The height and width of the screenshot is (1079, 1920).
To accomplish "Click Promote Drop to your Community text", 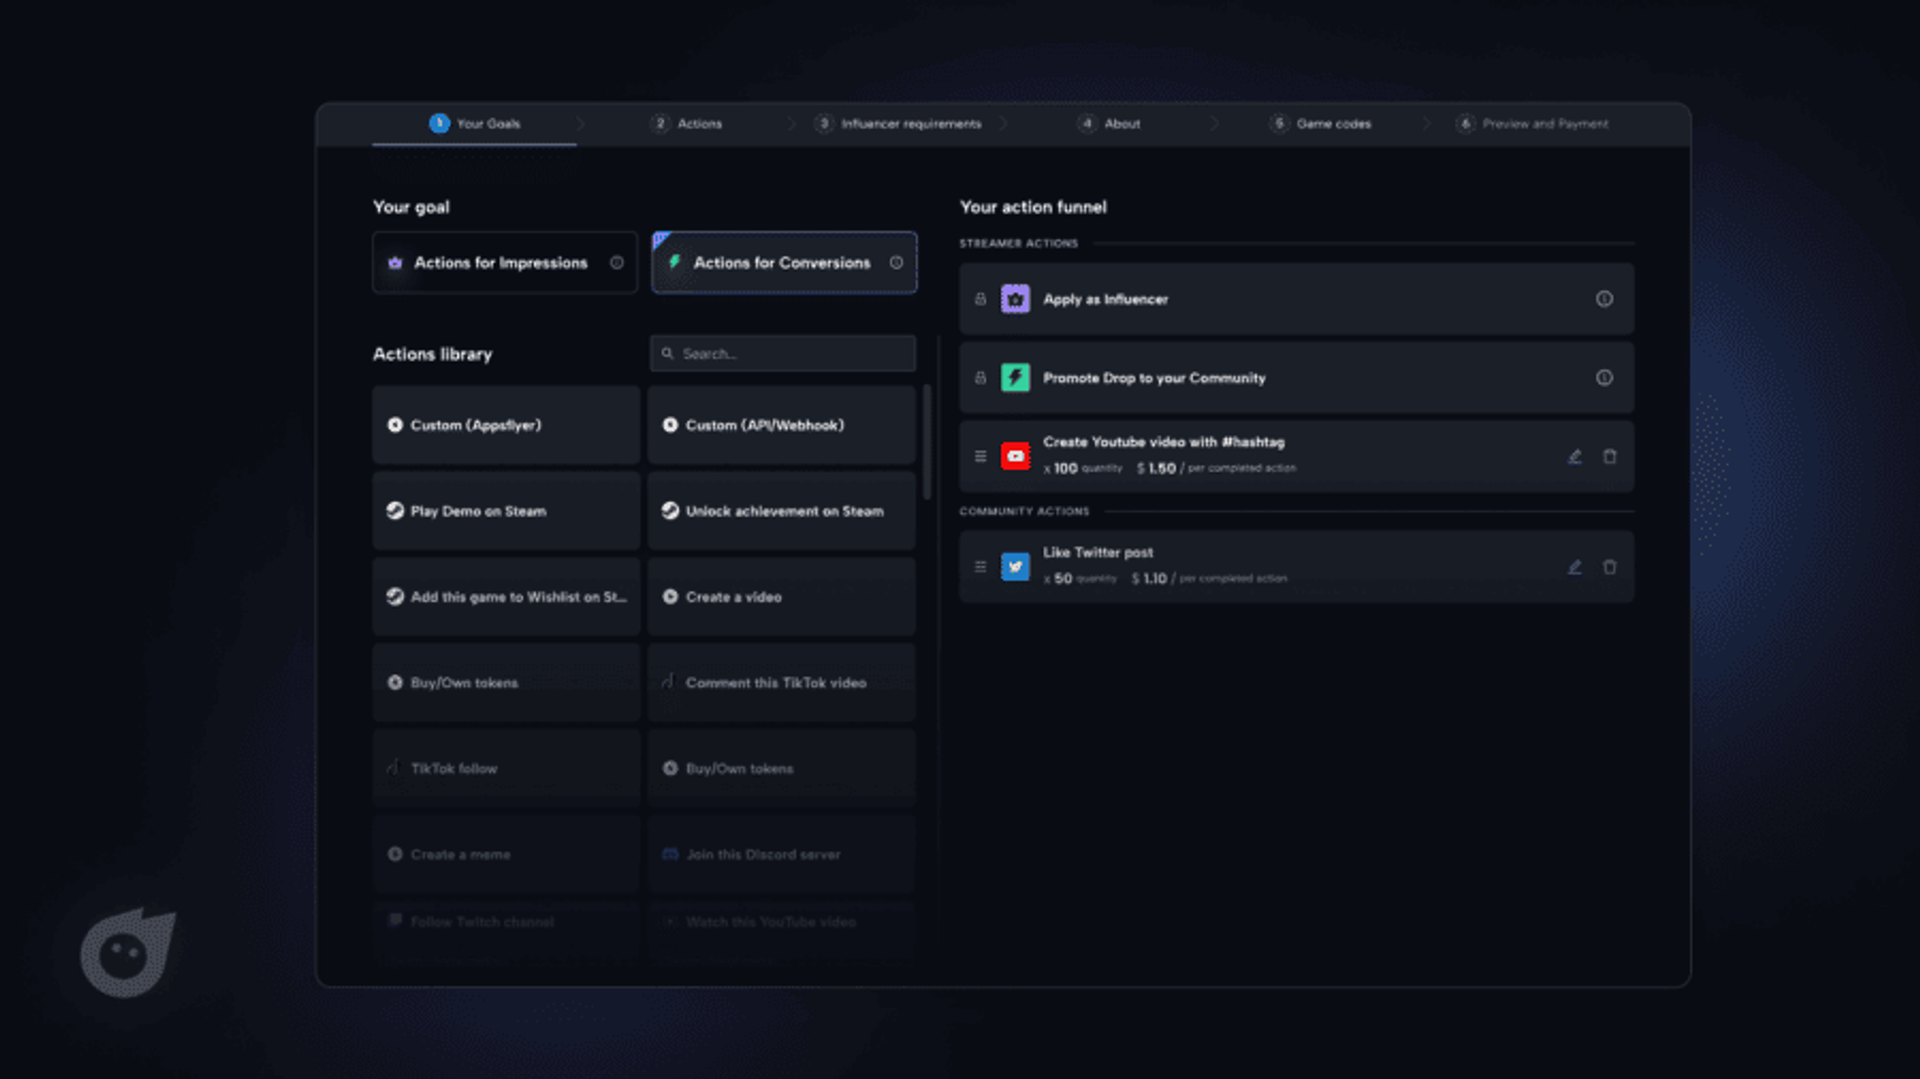I will (1154, 378).
